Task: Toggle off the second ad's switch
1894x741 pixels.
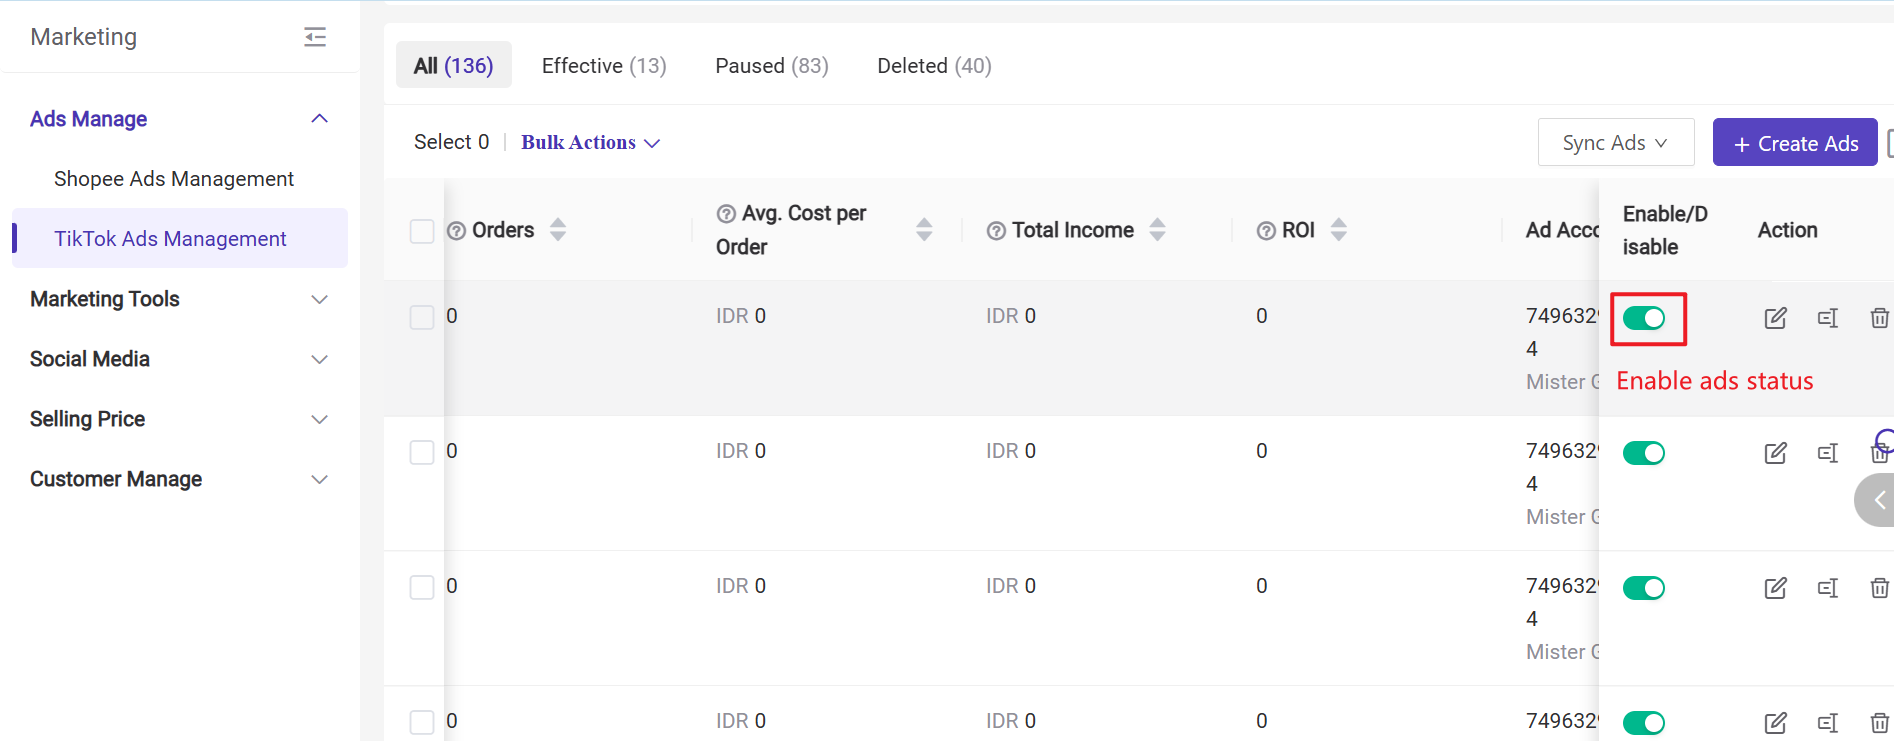Action: coord(1643,453)
